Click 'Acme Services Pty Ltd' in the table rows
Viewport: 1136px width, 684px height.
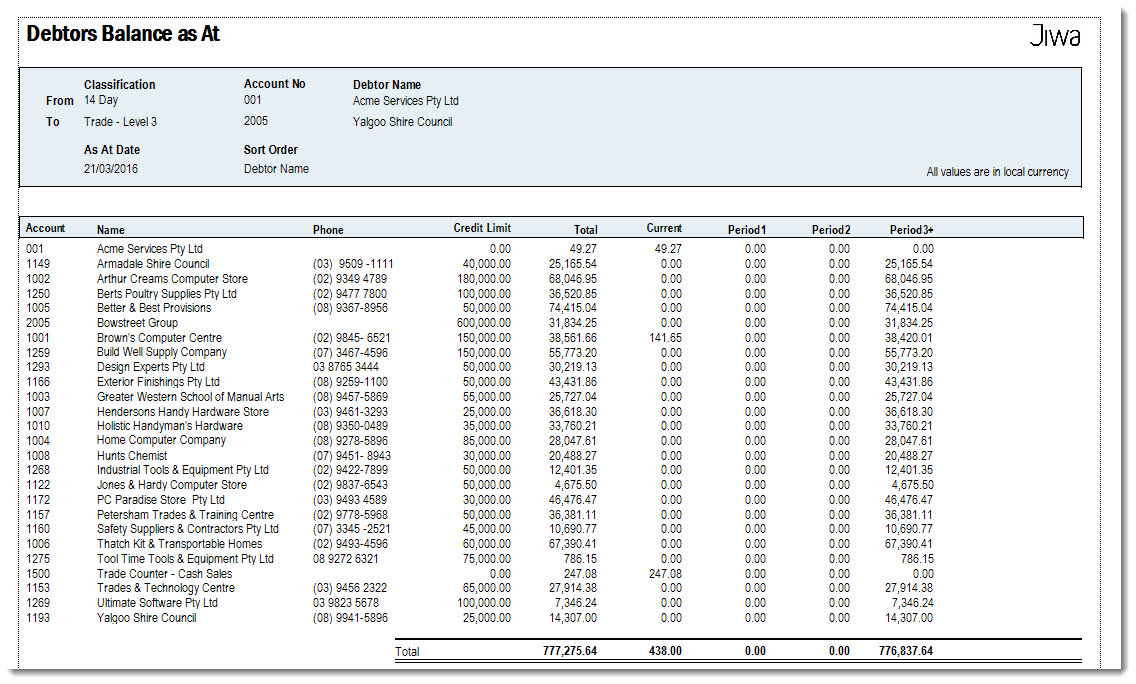pos(150,249)
